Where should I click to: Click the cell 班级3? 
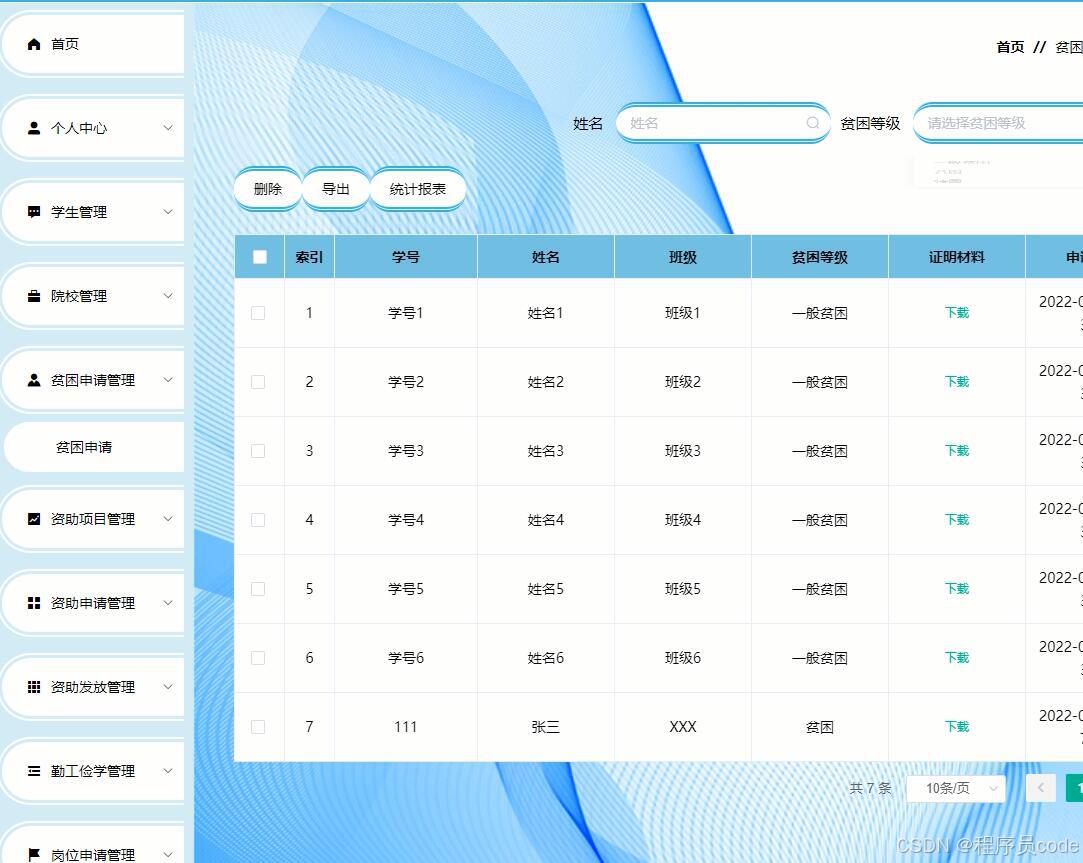pyautogui.click(x=682, y=451)
